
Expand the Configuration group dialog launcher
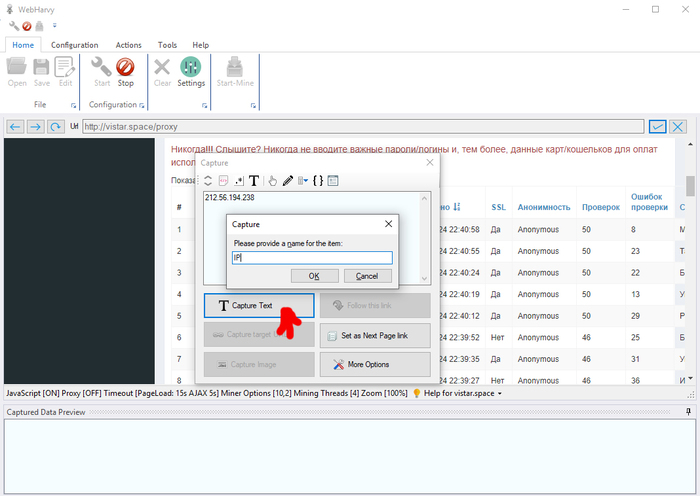(139, 105)
